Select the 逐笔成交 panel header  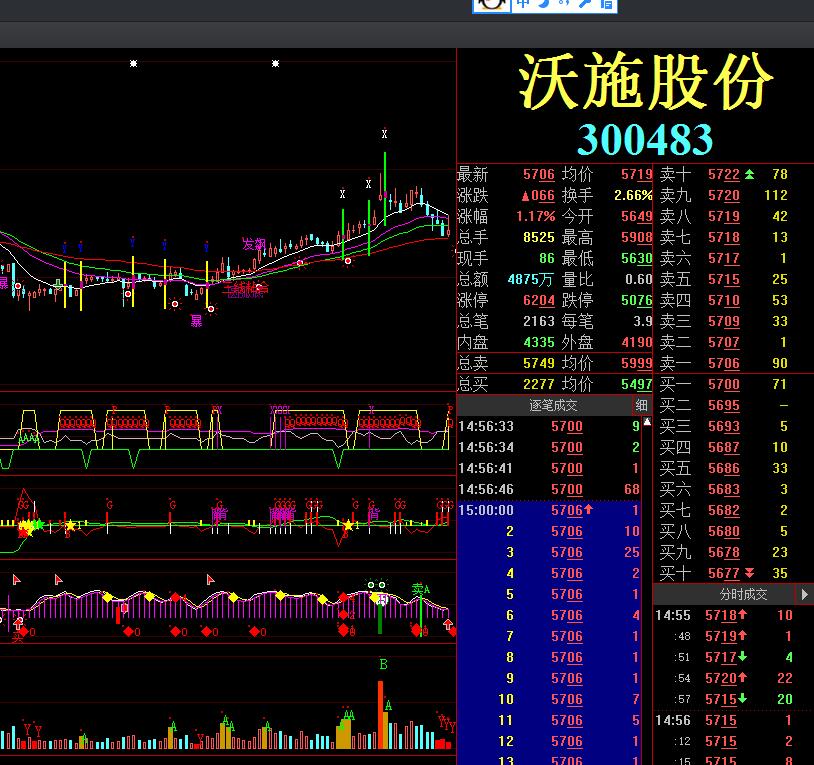(553, 405)
